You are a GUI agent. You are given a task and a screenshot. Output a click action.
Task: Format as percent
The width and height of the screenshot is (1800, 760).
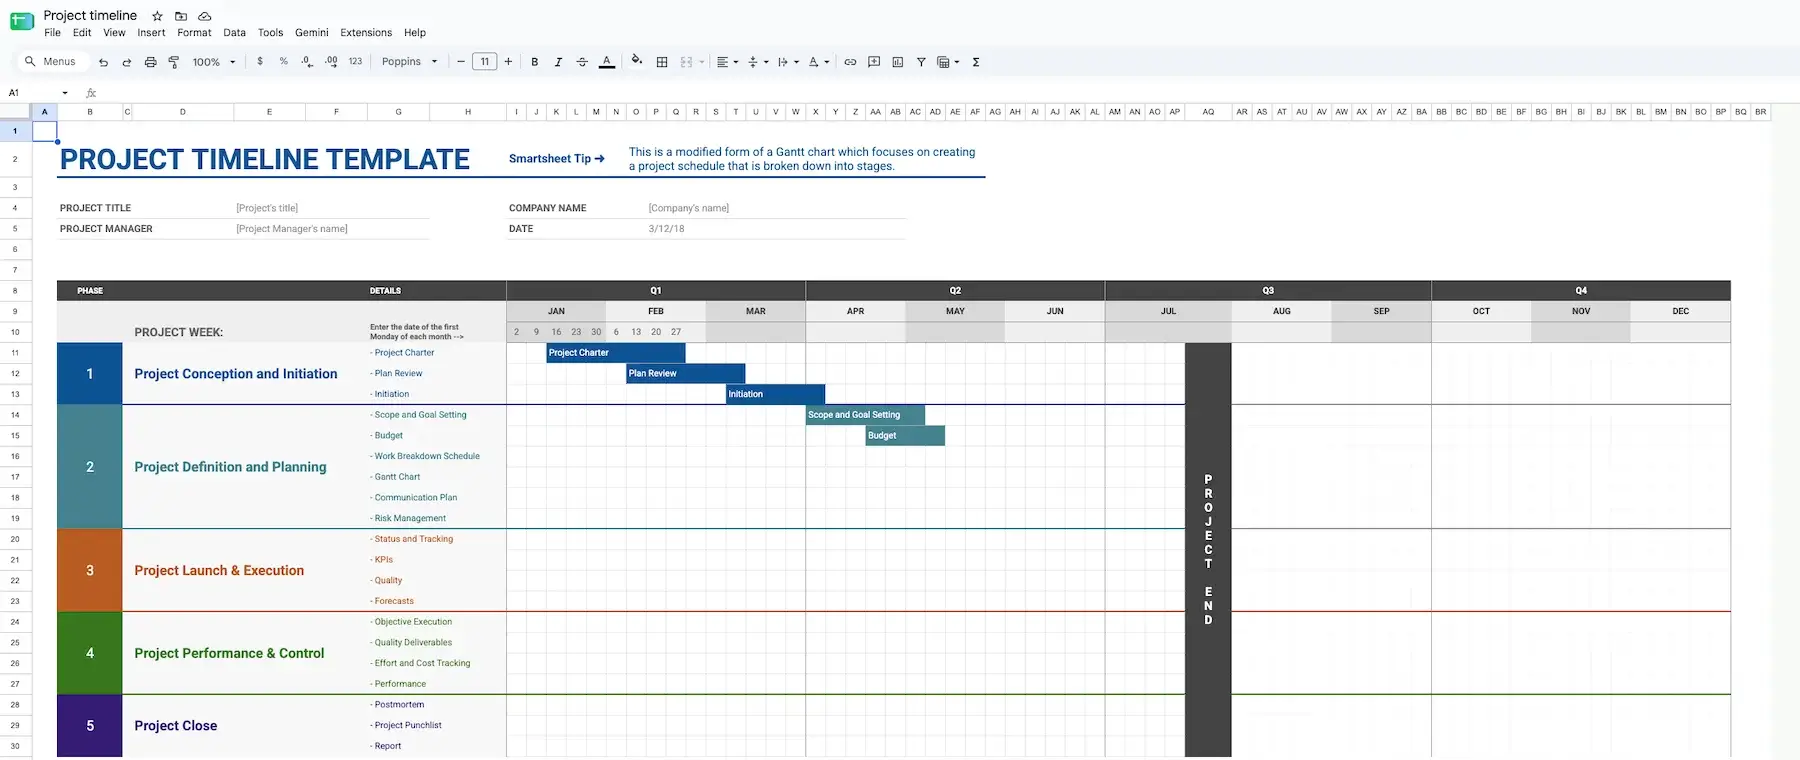(x=284, y=61)
